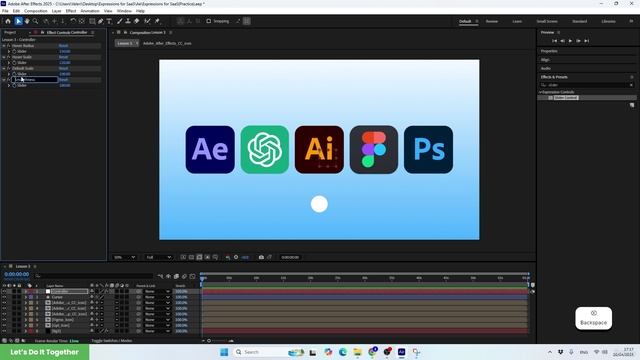
Task: Click the Graph Editor icon in timeline header
Action: point(192,276)
